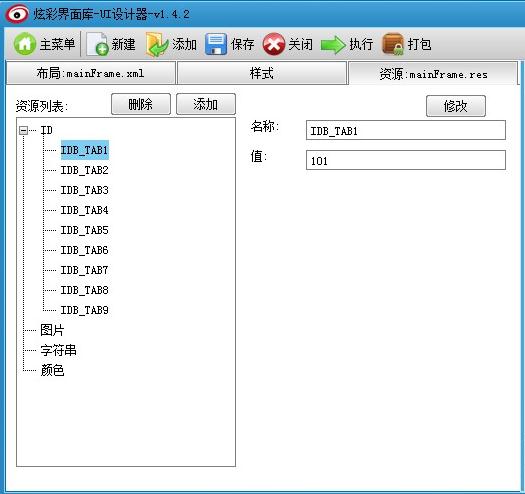Click the 添加 folder icon in toolbar

[157, 44]
